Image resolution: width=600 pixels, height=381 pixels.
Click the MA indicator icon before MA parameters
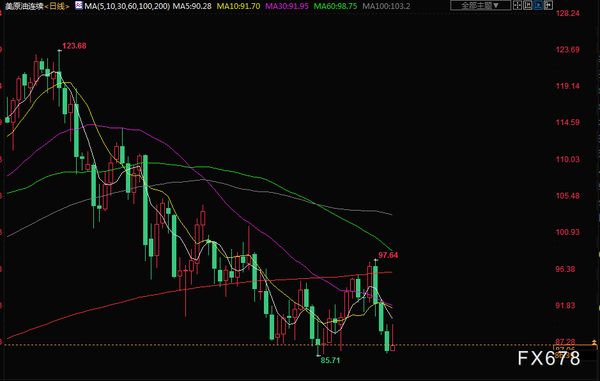pos(79,5)
